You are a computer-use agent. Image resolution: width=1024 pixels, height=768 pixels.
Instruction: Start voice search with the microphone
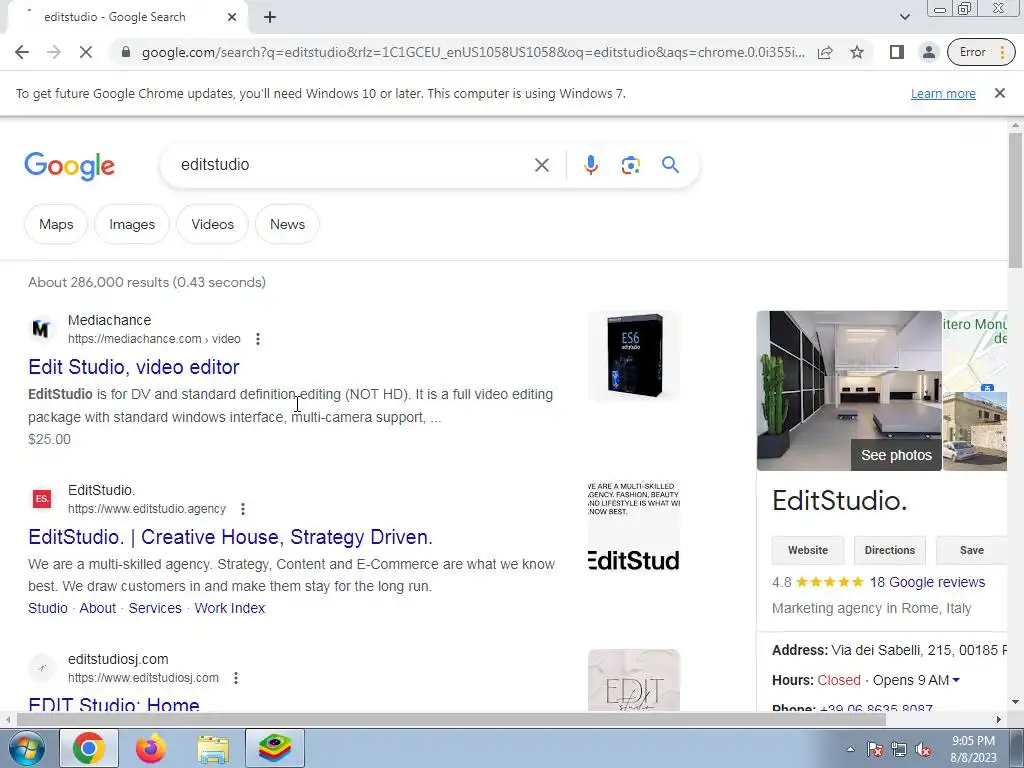590,165
